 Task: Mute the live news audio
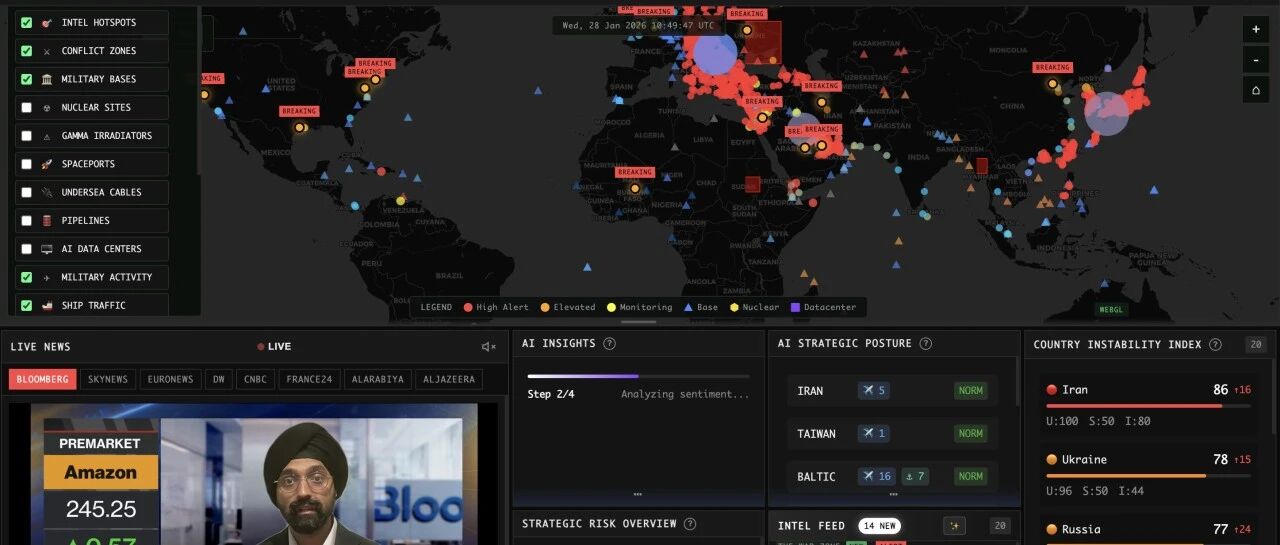click(x=488, y=347)
